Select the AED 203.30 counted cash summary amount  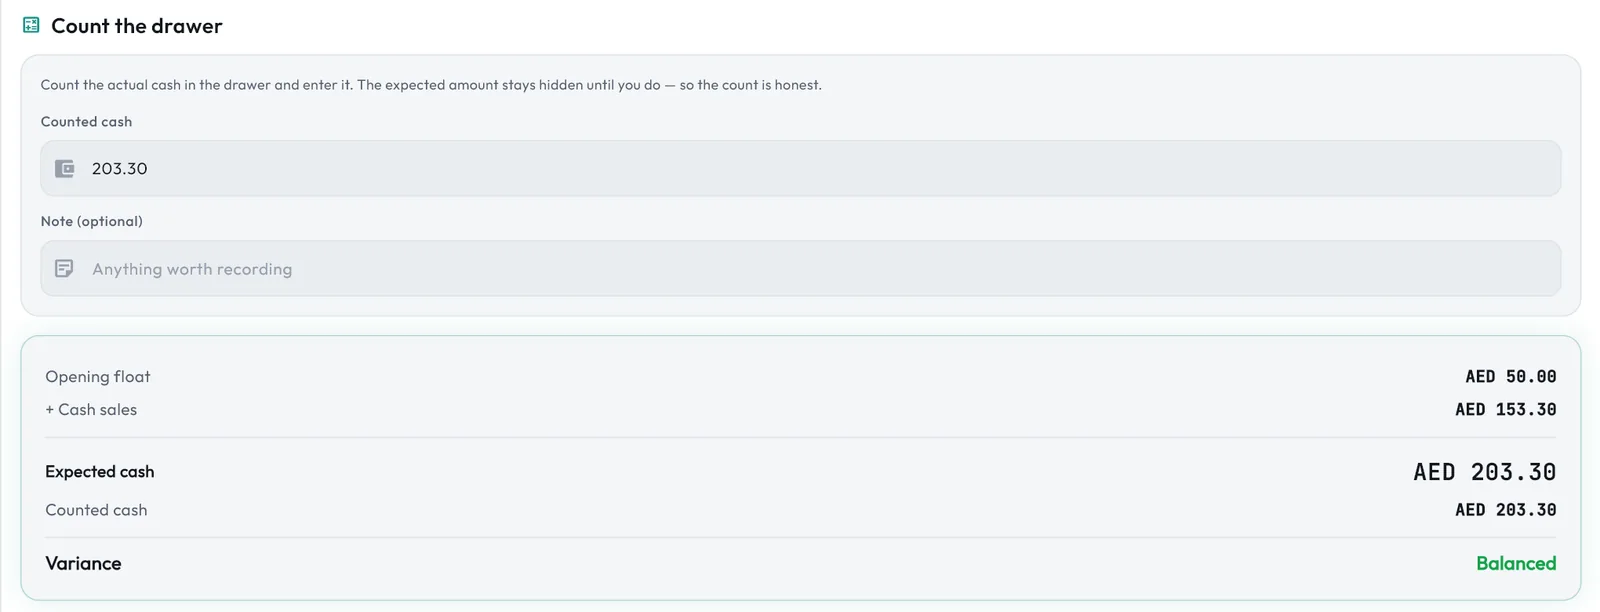pos(1505,509)
